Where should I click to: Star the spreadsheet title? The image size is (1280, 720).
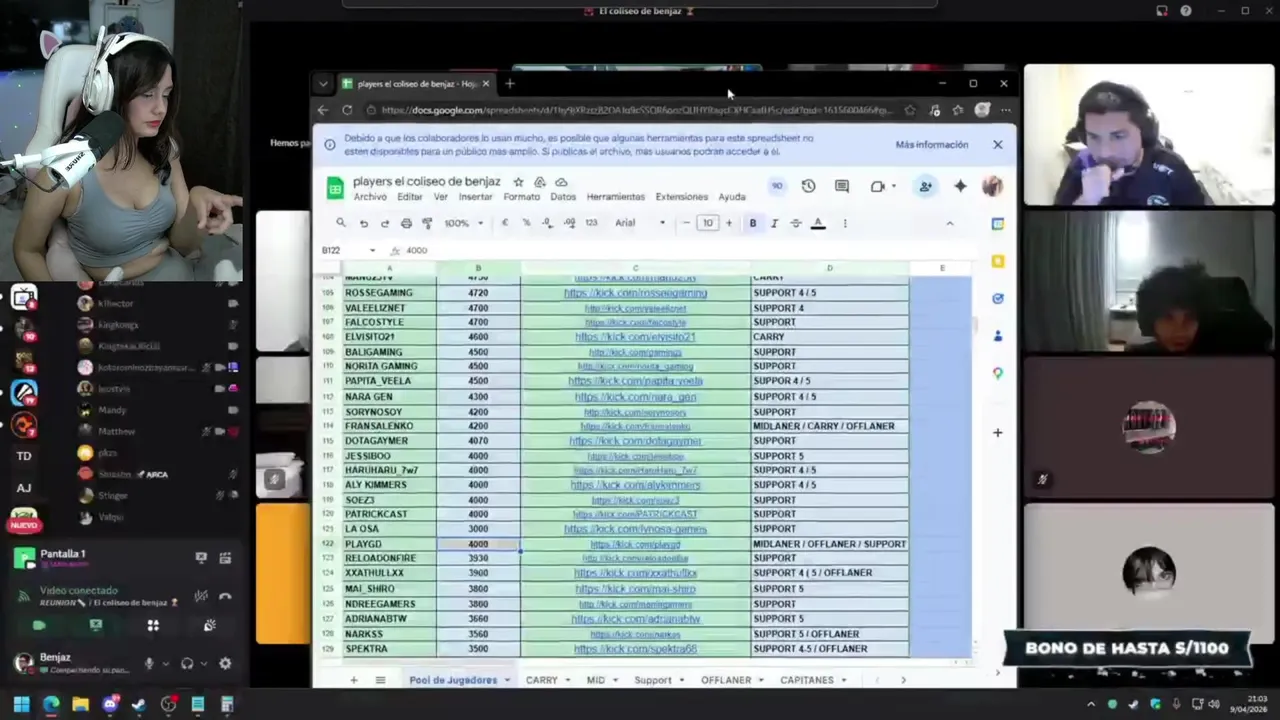[x=518, y=182]
